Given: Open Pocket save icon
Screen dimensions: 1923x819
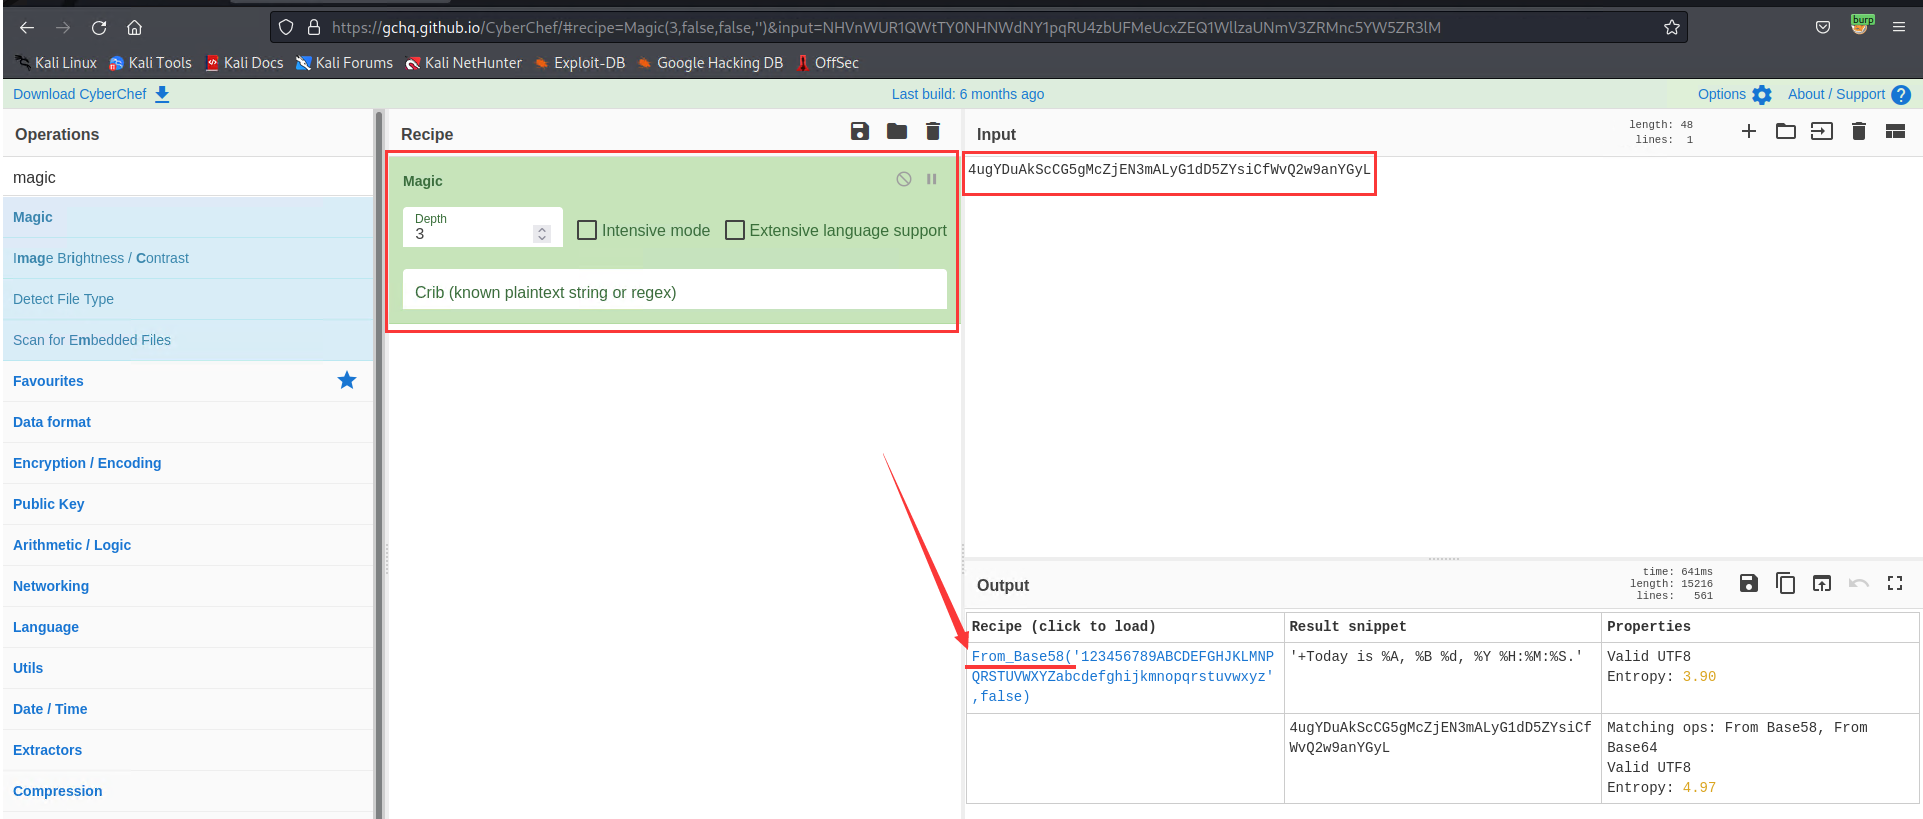Looking at the screenshot, I should coord(1823,27).
